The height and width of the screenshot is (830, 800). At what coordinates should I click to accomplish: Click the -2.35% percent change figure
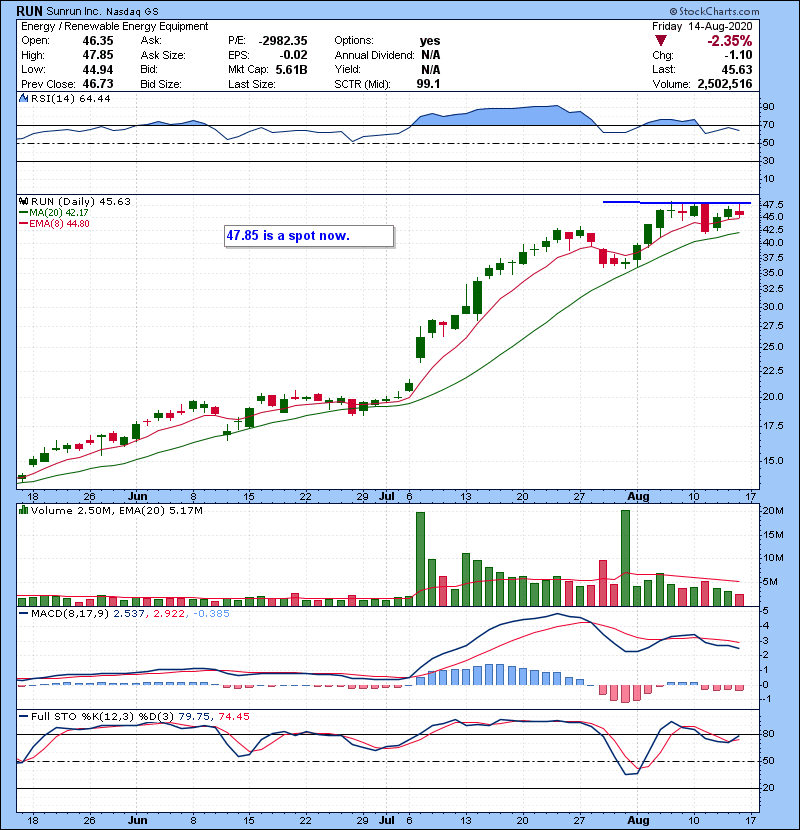coord(730,41)
